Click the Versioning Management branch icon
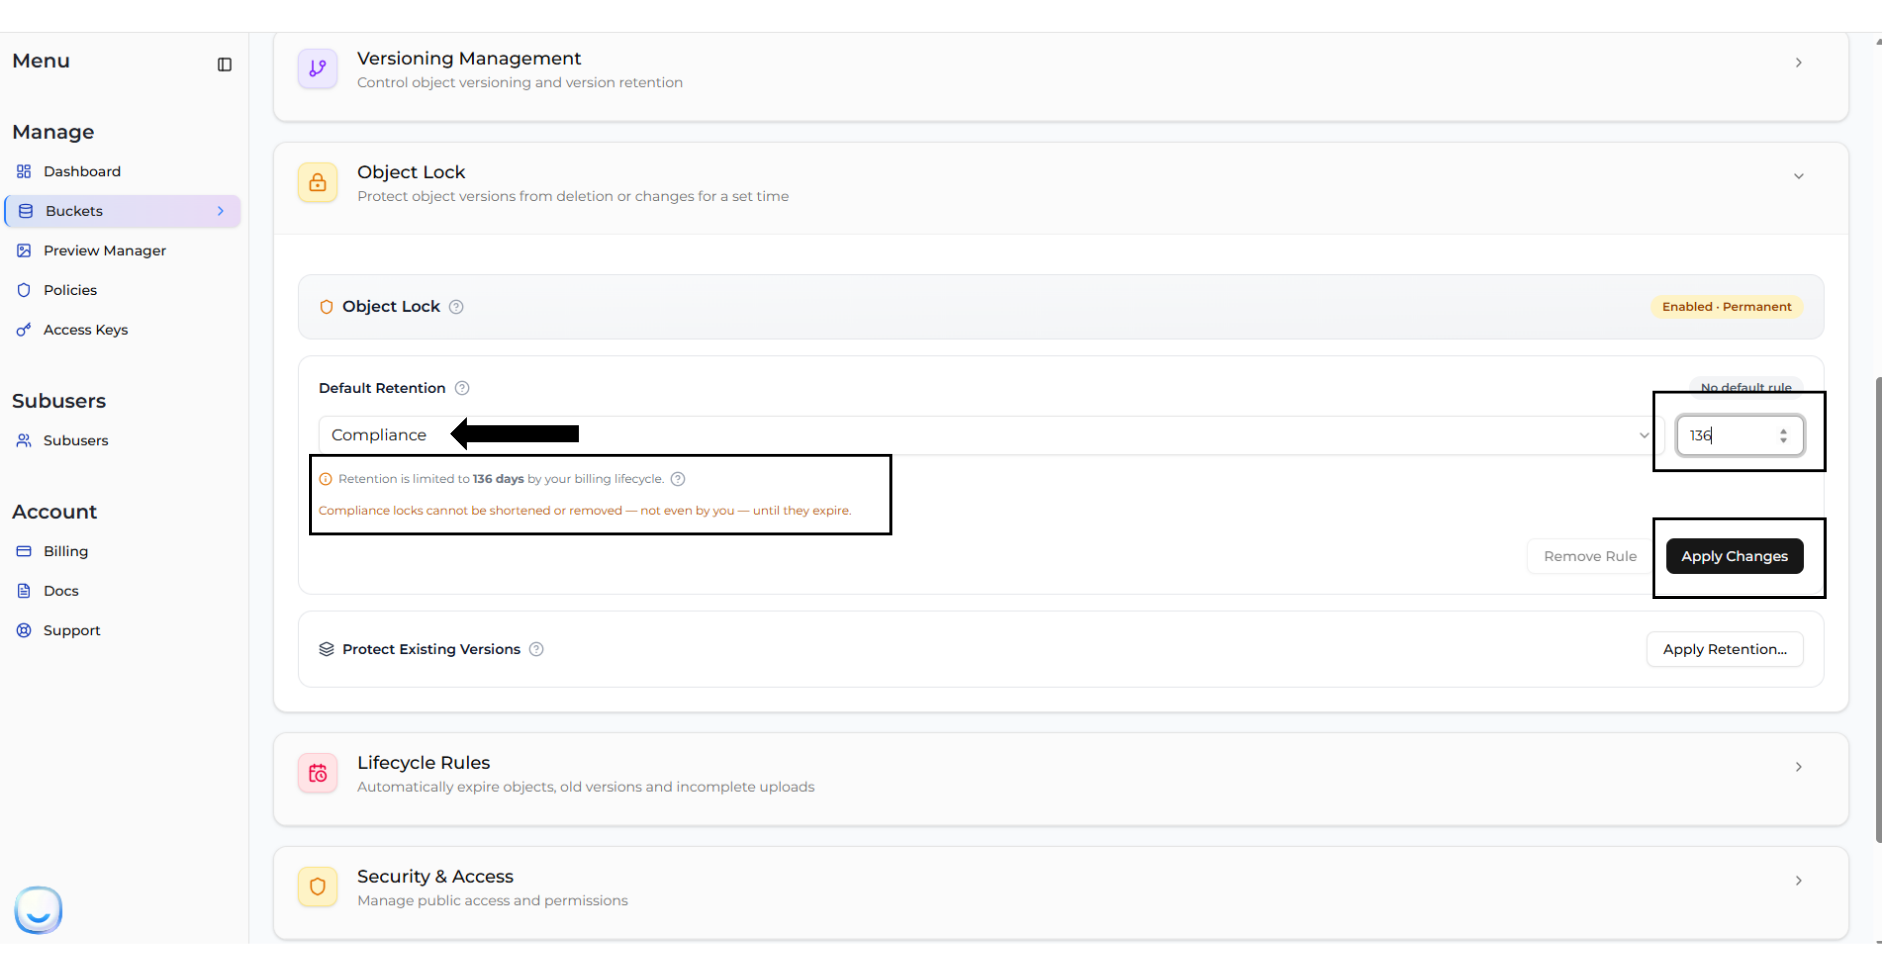The height and width of the screenshot is (975, 1882). click(x=318, y=69)
